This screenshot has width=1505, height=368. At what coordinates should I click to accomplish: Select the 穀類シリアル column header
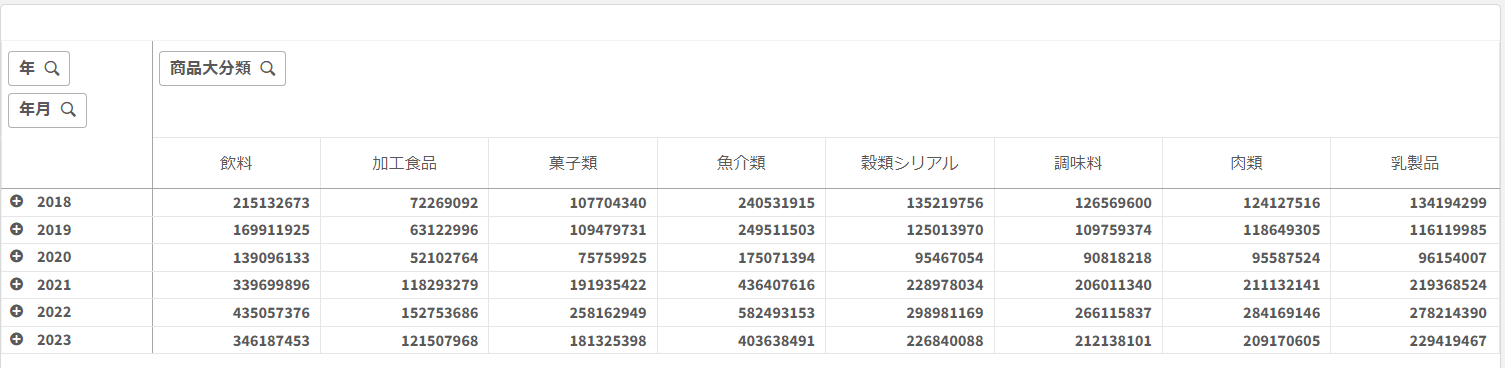pyautogui.click(x=910, y=163)
